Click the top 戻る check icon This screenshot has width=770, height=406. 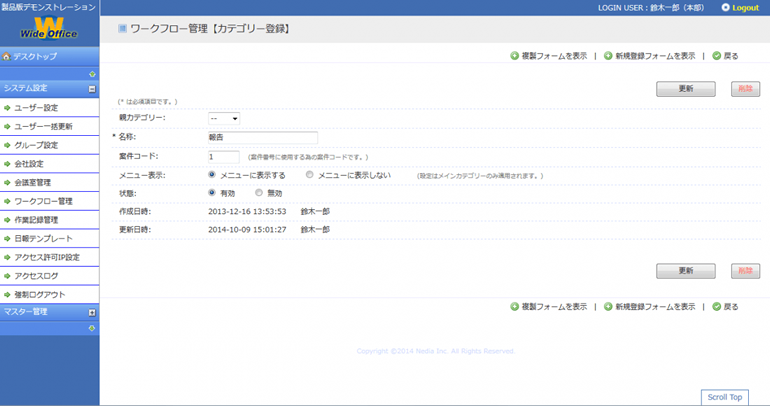coord(716,56)
